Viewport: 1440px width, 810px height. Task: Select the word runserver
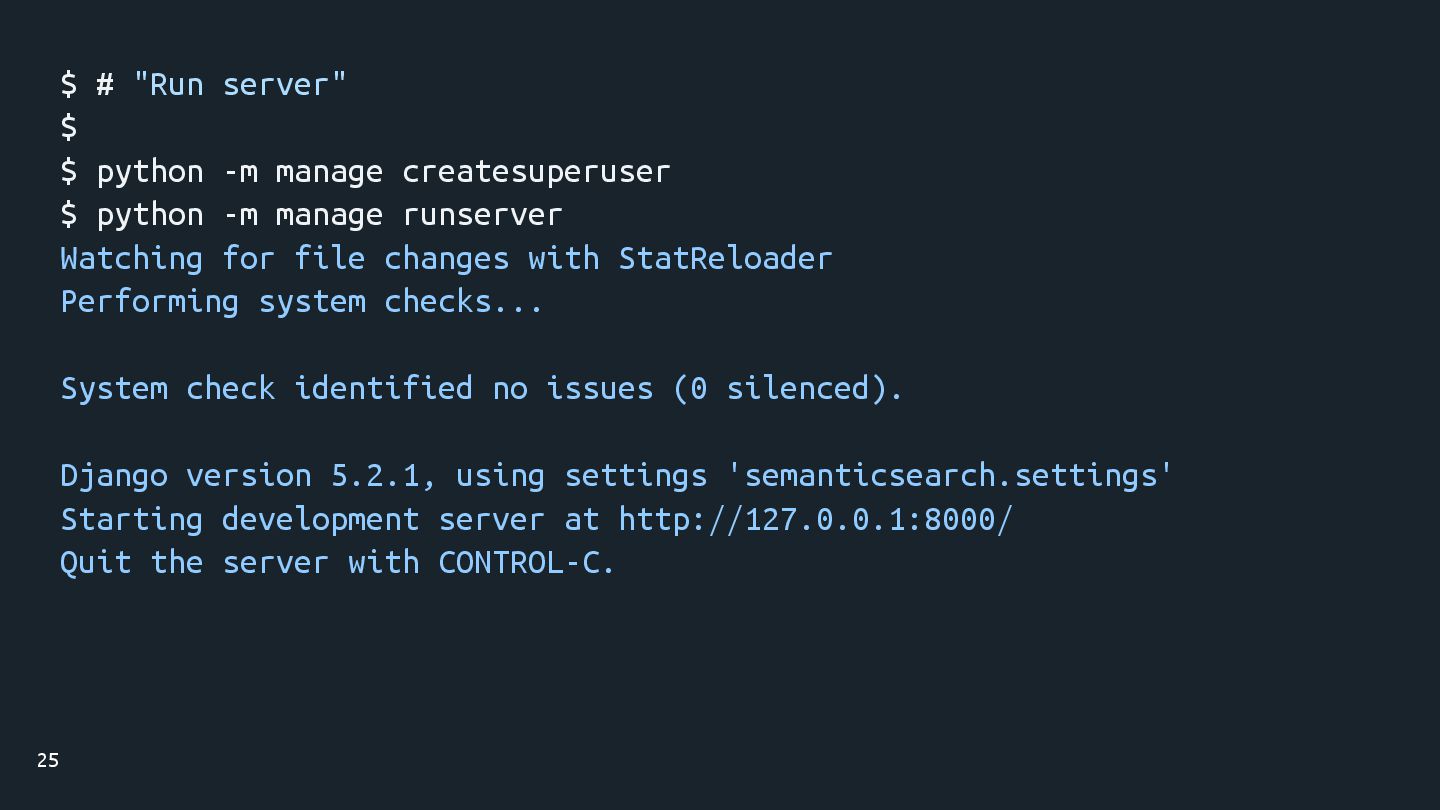click(482, 214)
